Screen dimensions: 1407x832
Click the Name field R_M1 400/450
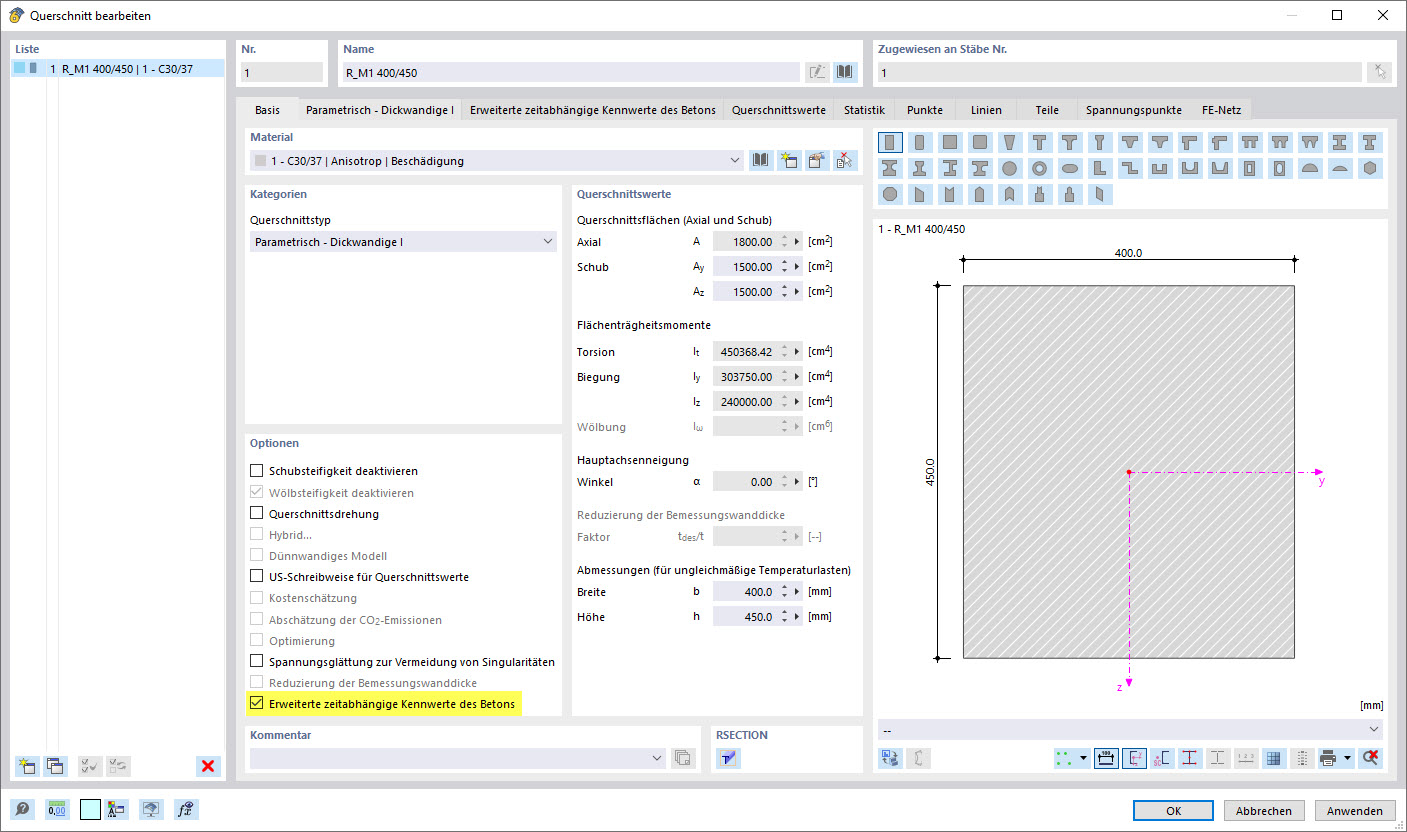tap(571, 72)
